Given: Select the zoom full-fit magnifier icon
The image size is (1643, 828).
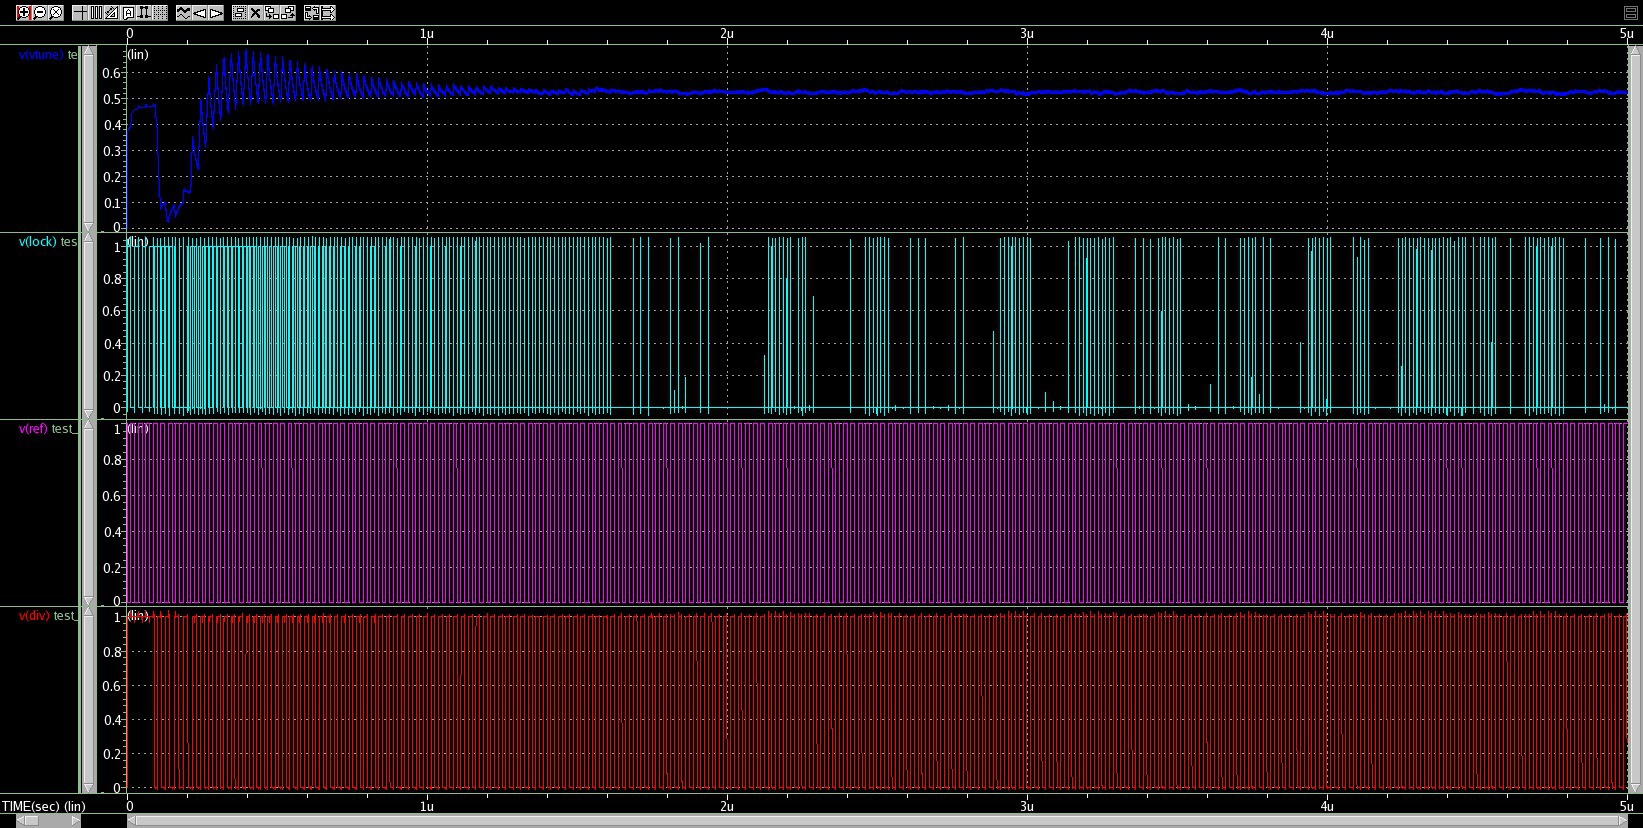Looking at the screenshot, I should tap(56, 13).
